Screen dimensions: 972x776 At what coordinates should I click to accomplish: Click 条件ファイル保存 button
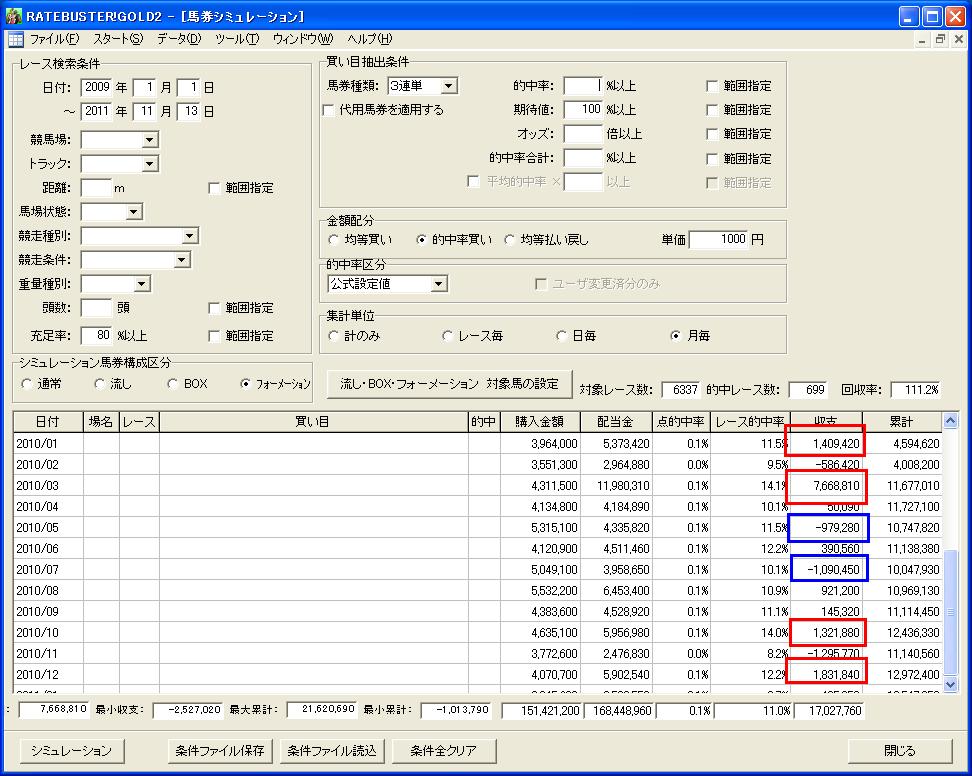[x=220, y=751]
